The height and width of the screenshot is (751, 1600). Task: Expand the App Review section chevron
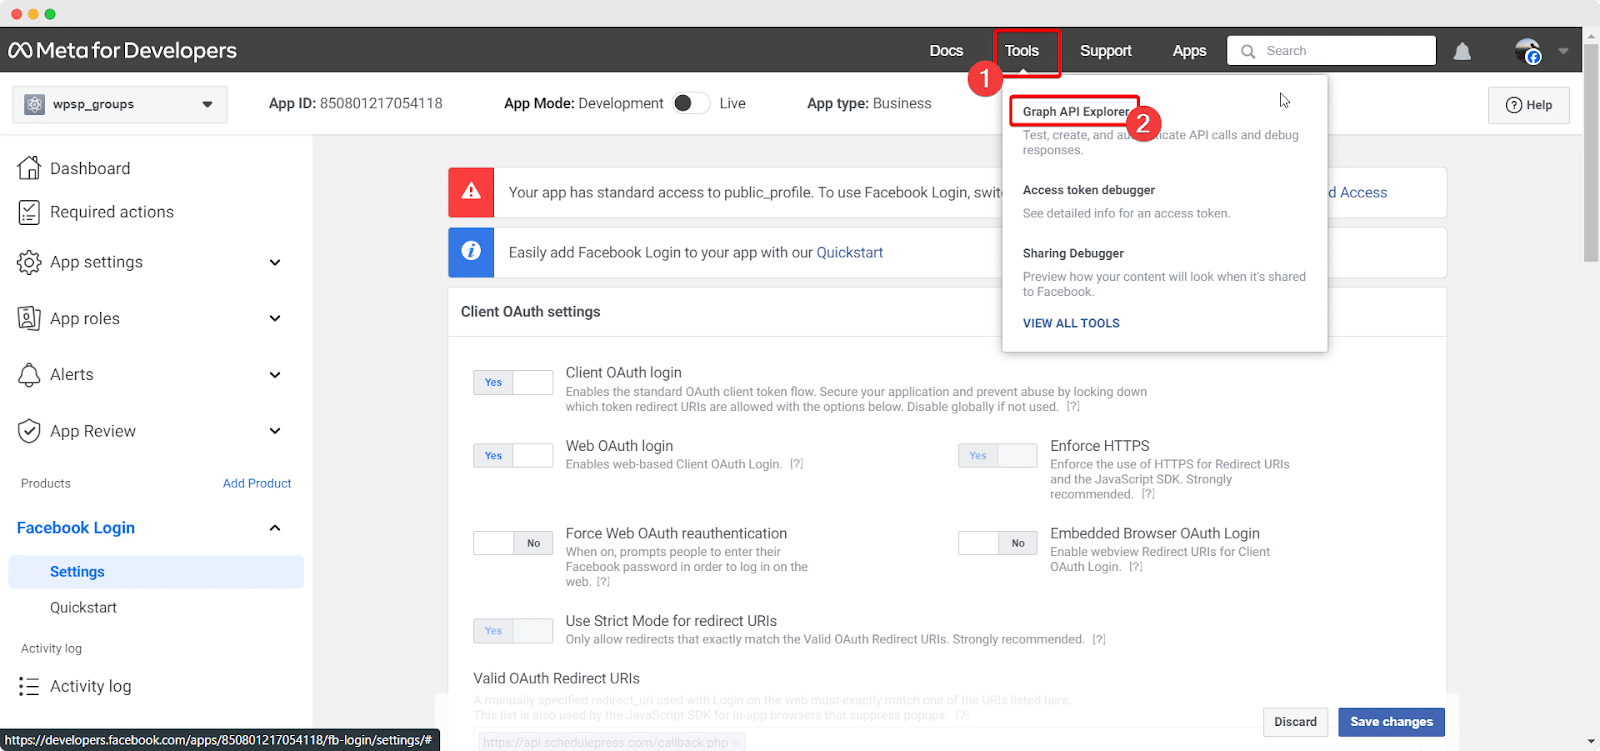point(275,431)
